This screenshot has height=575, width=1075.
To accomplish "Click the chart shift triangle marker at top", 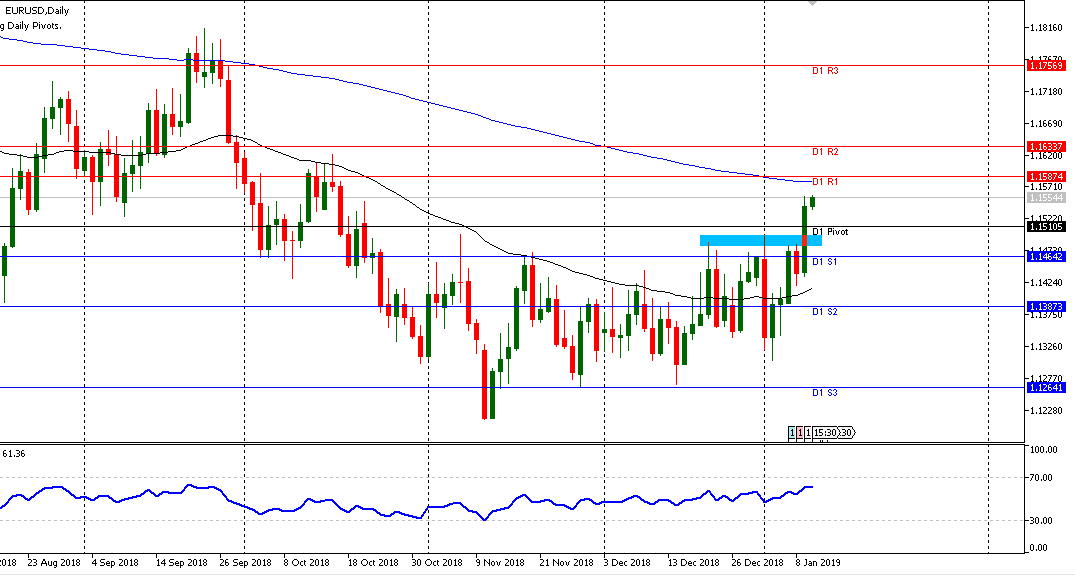I will pyautogui.click(x=812, y=3).
